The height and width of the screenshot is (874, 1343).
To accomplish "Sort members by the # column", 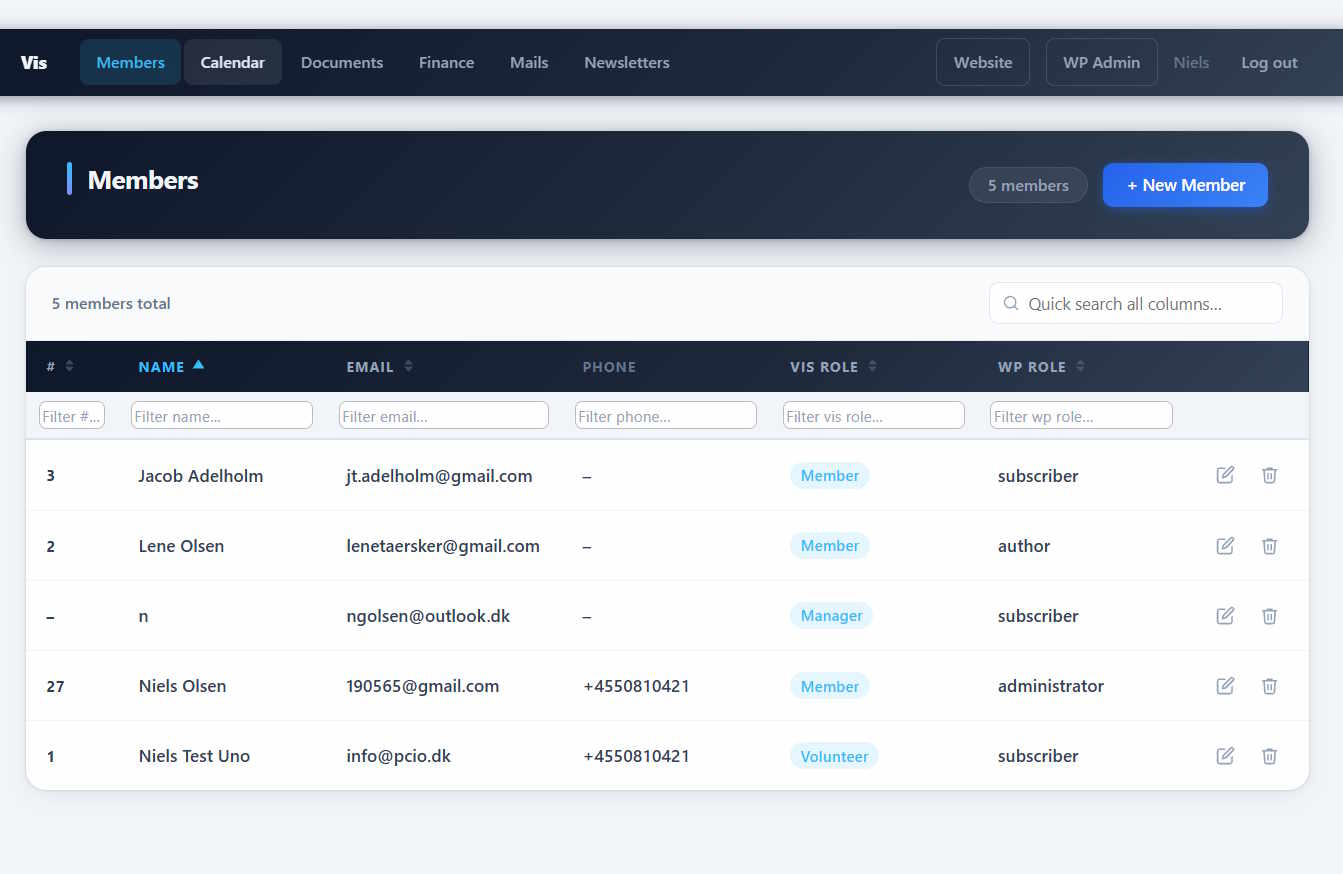I will pyautogui.click(x=60, y=367).
